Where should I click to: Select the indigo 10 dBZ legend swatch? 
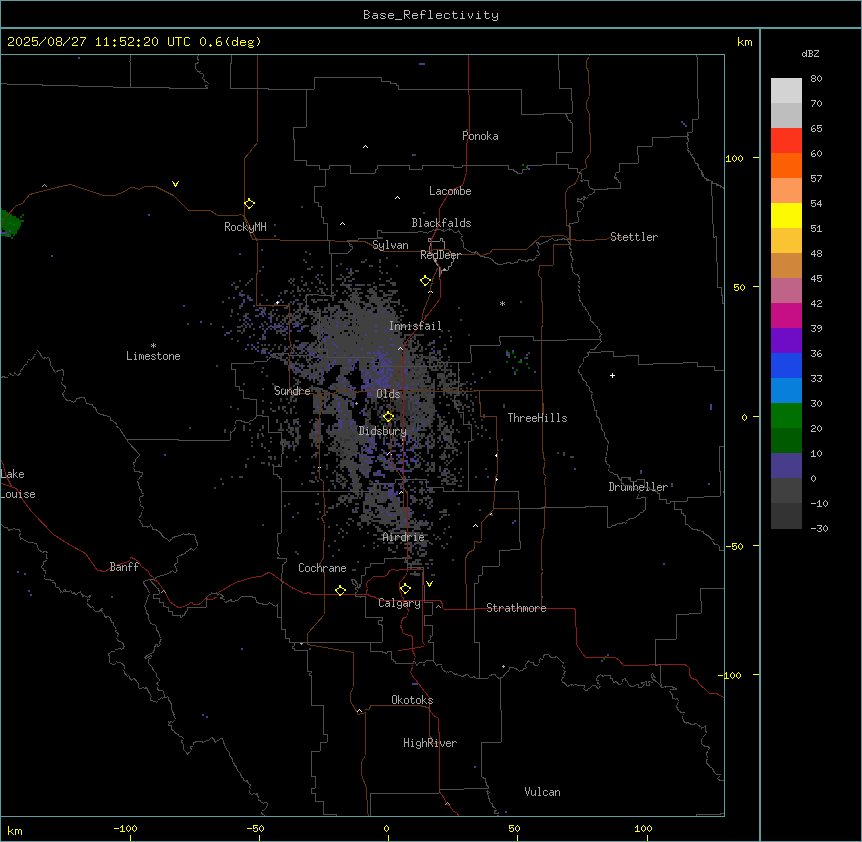(786, 466)
